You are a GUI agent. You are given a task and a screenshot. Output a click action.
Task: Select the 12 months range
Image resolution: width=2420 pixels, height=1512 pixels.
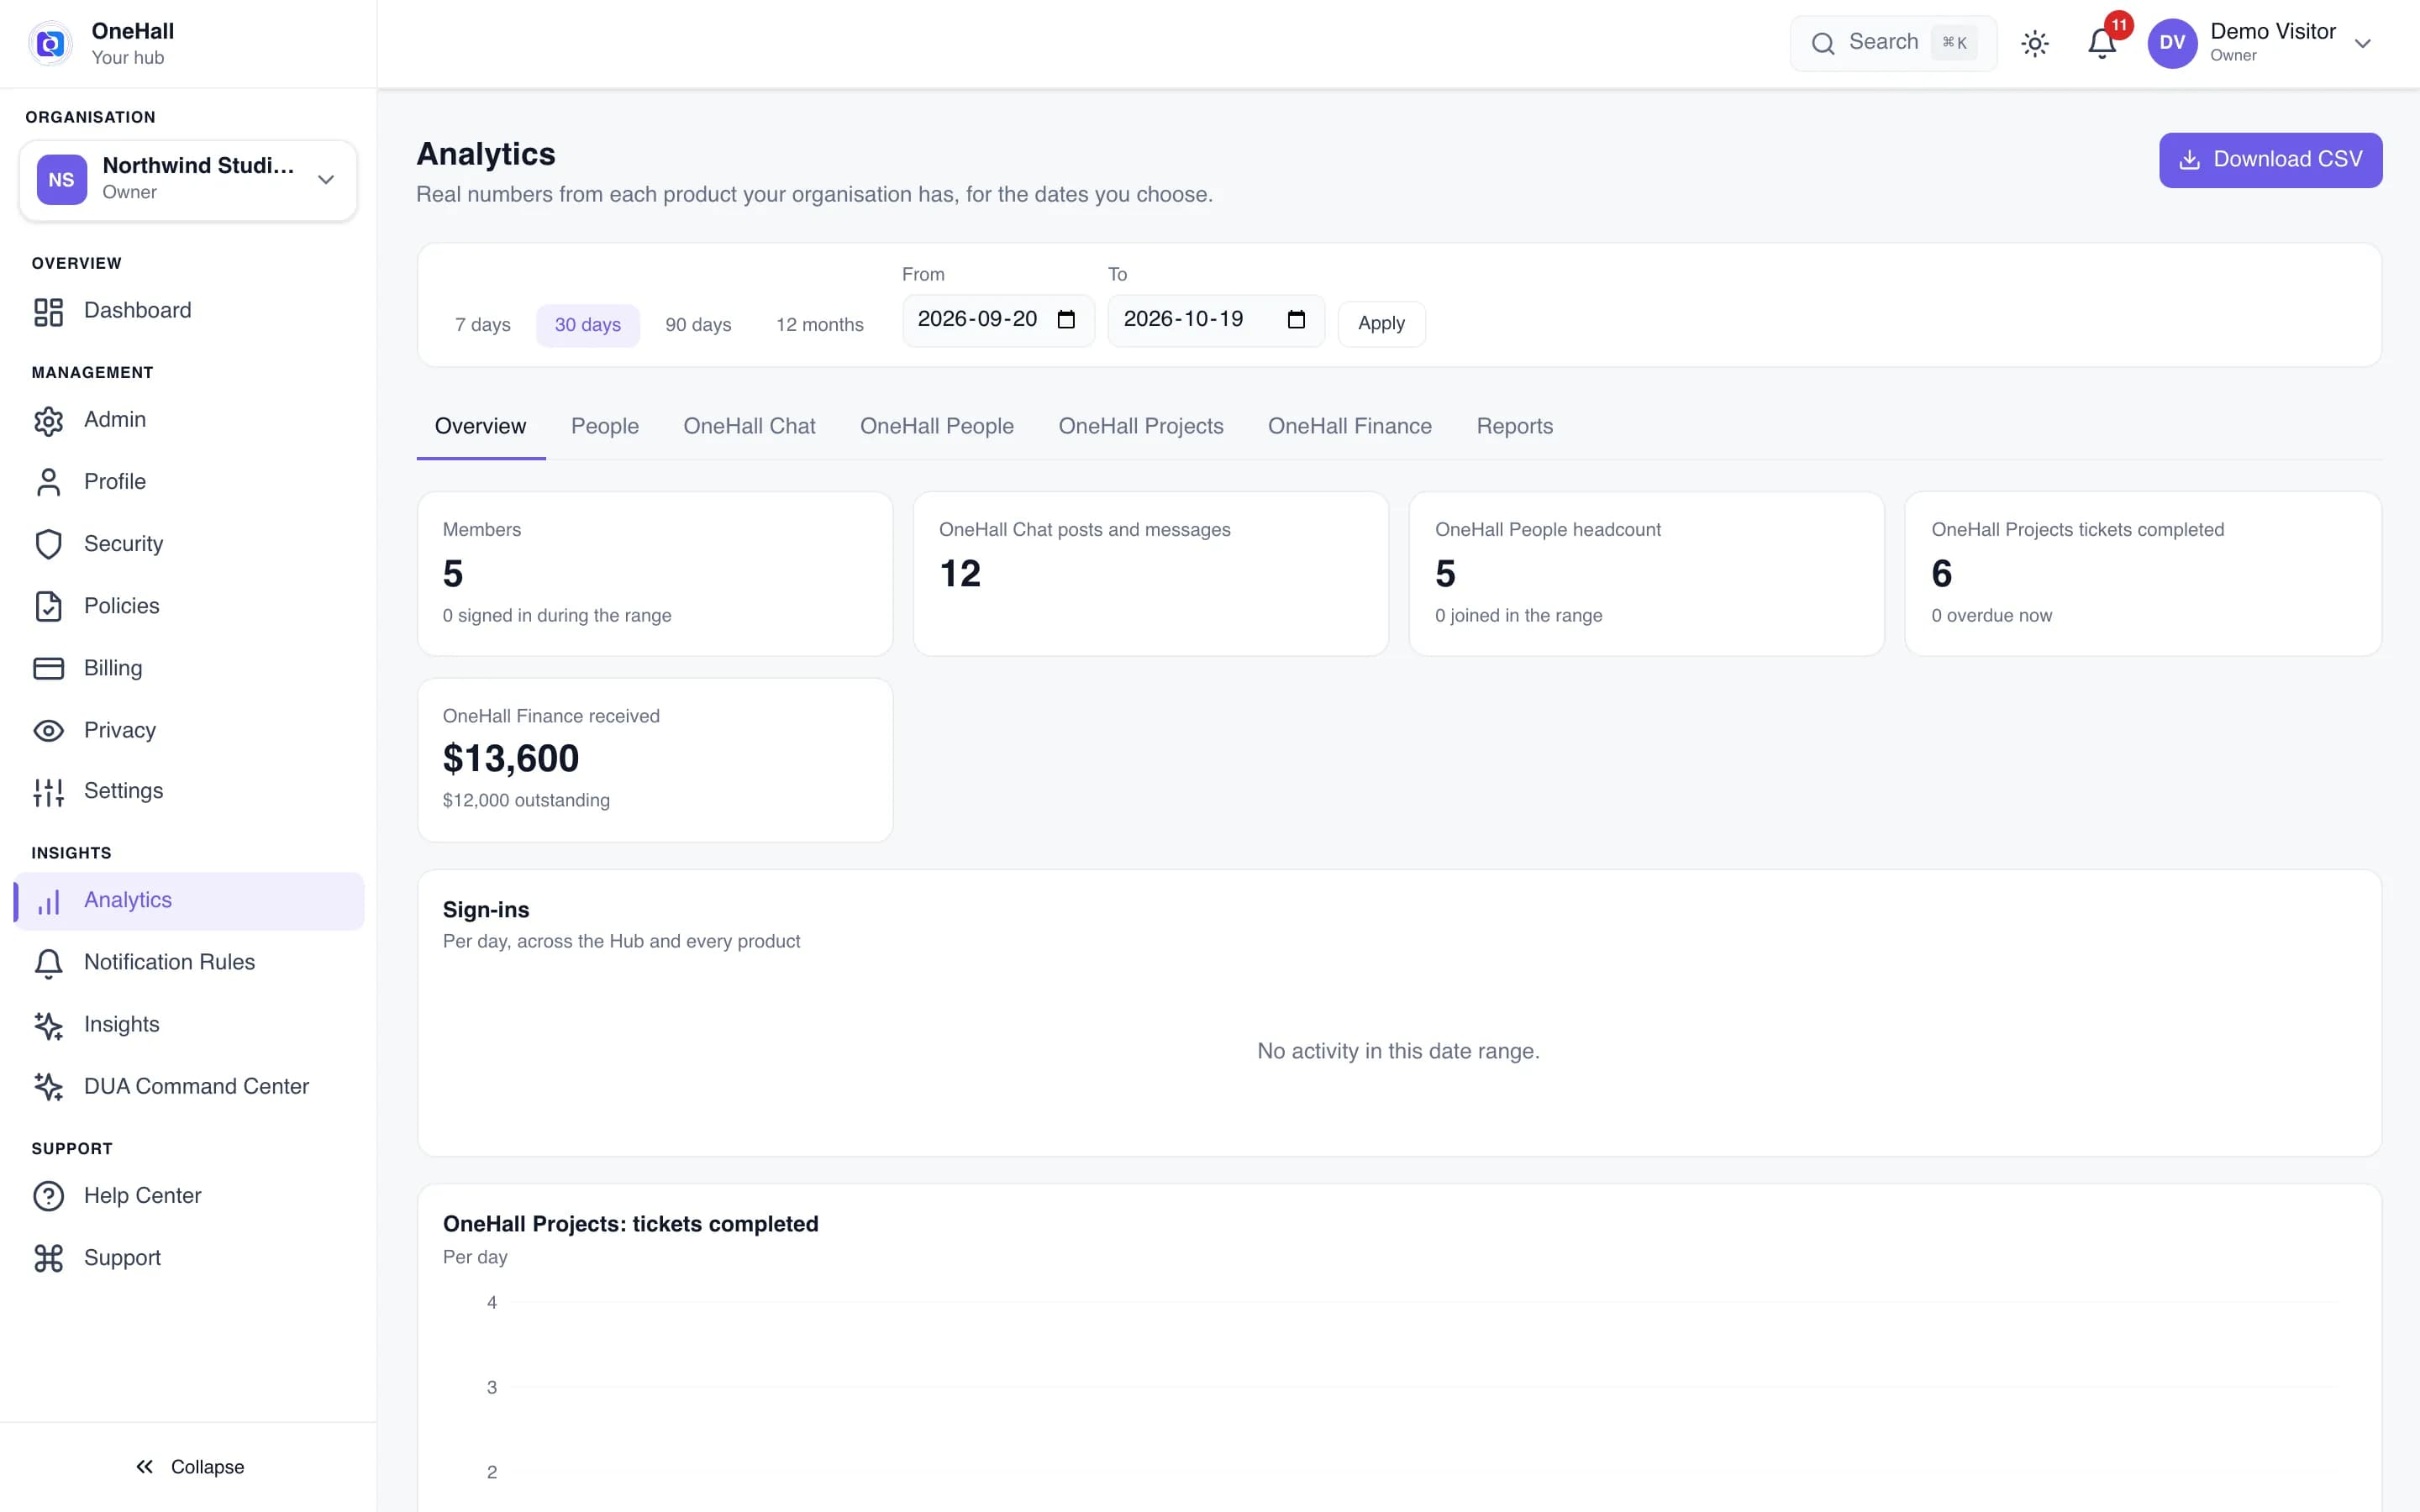click(x=820, y=325)
